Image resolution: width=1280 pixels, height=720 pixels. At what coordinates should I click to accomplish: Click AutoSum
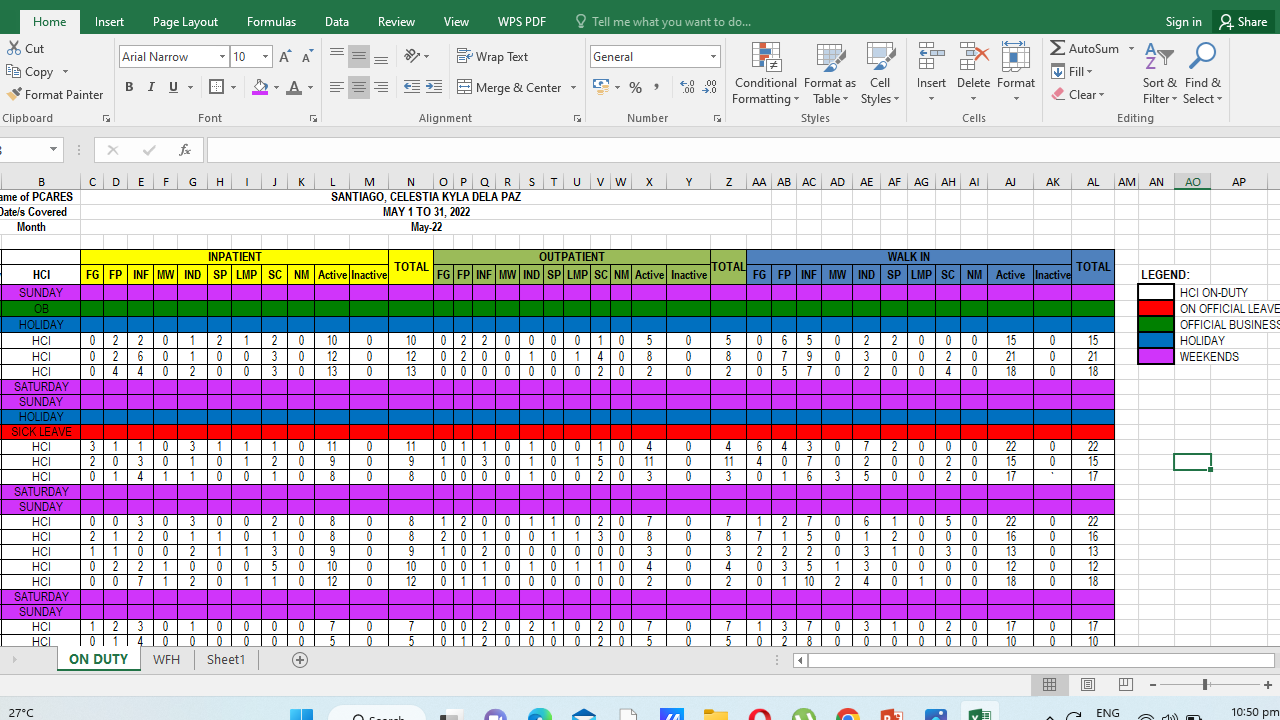point(1084,48)
